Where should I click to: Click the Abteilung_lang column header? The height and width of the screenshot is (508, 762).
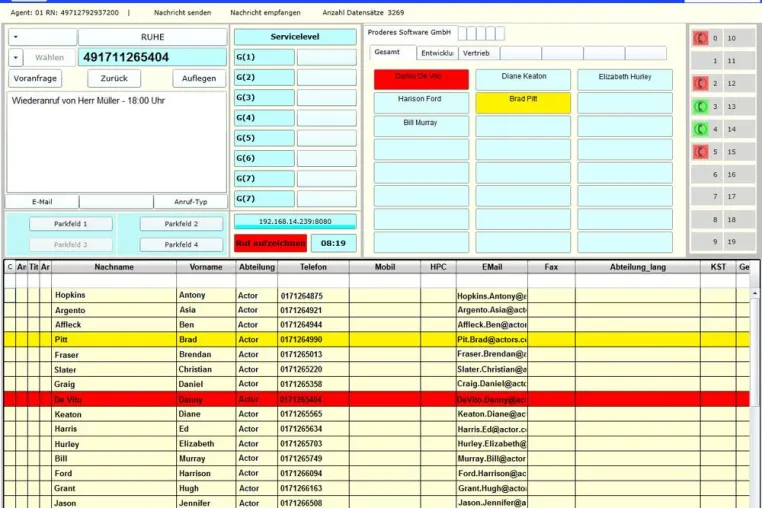(638, 267)
